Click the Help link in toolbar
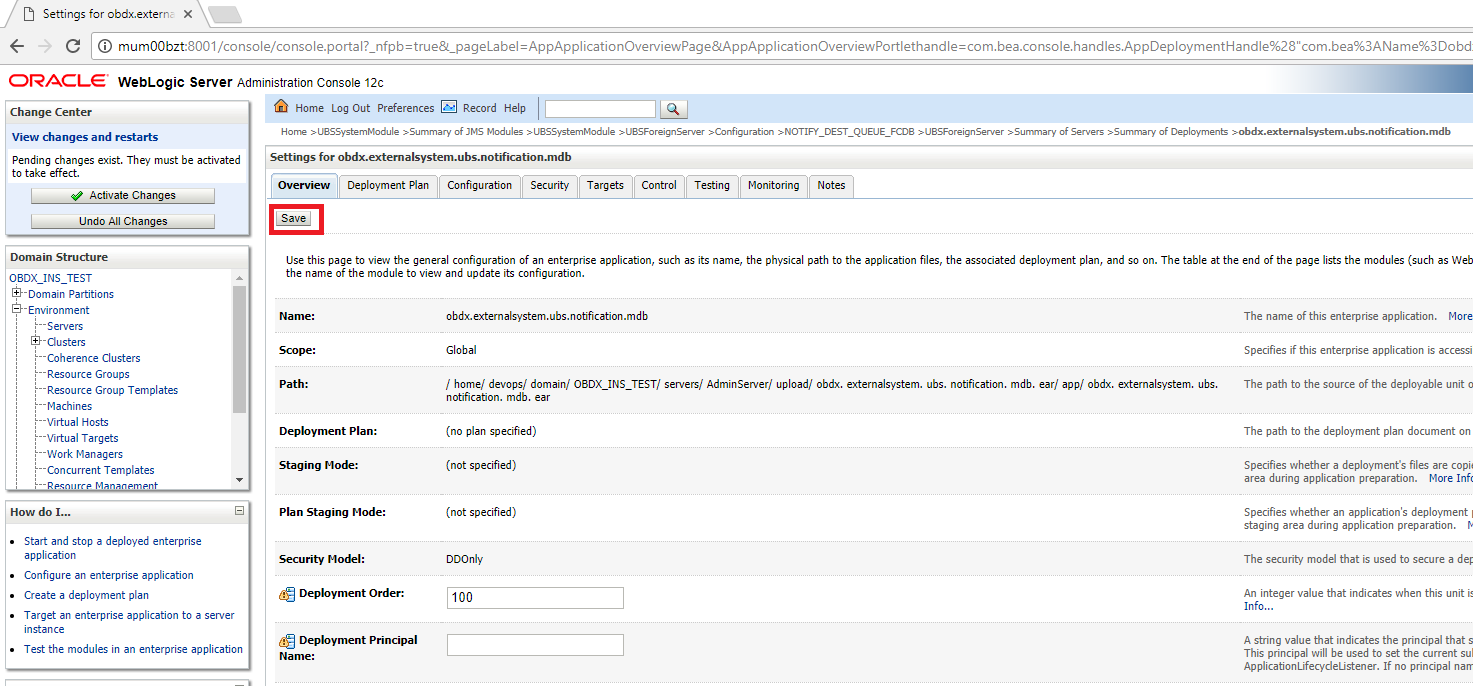Screen dimensions: 1473x686 pos(515,108)
